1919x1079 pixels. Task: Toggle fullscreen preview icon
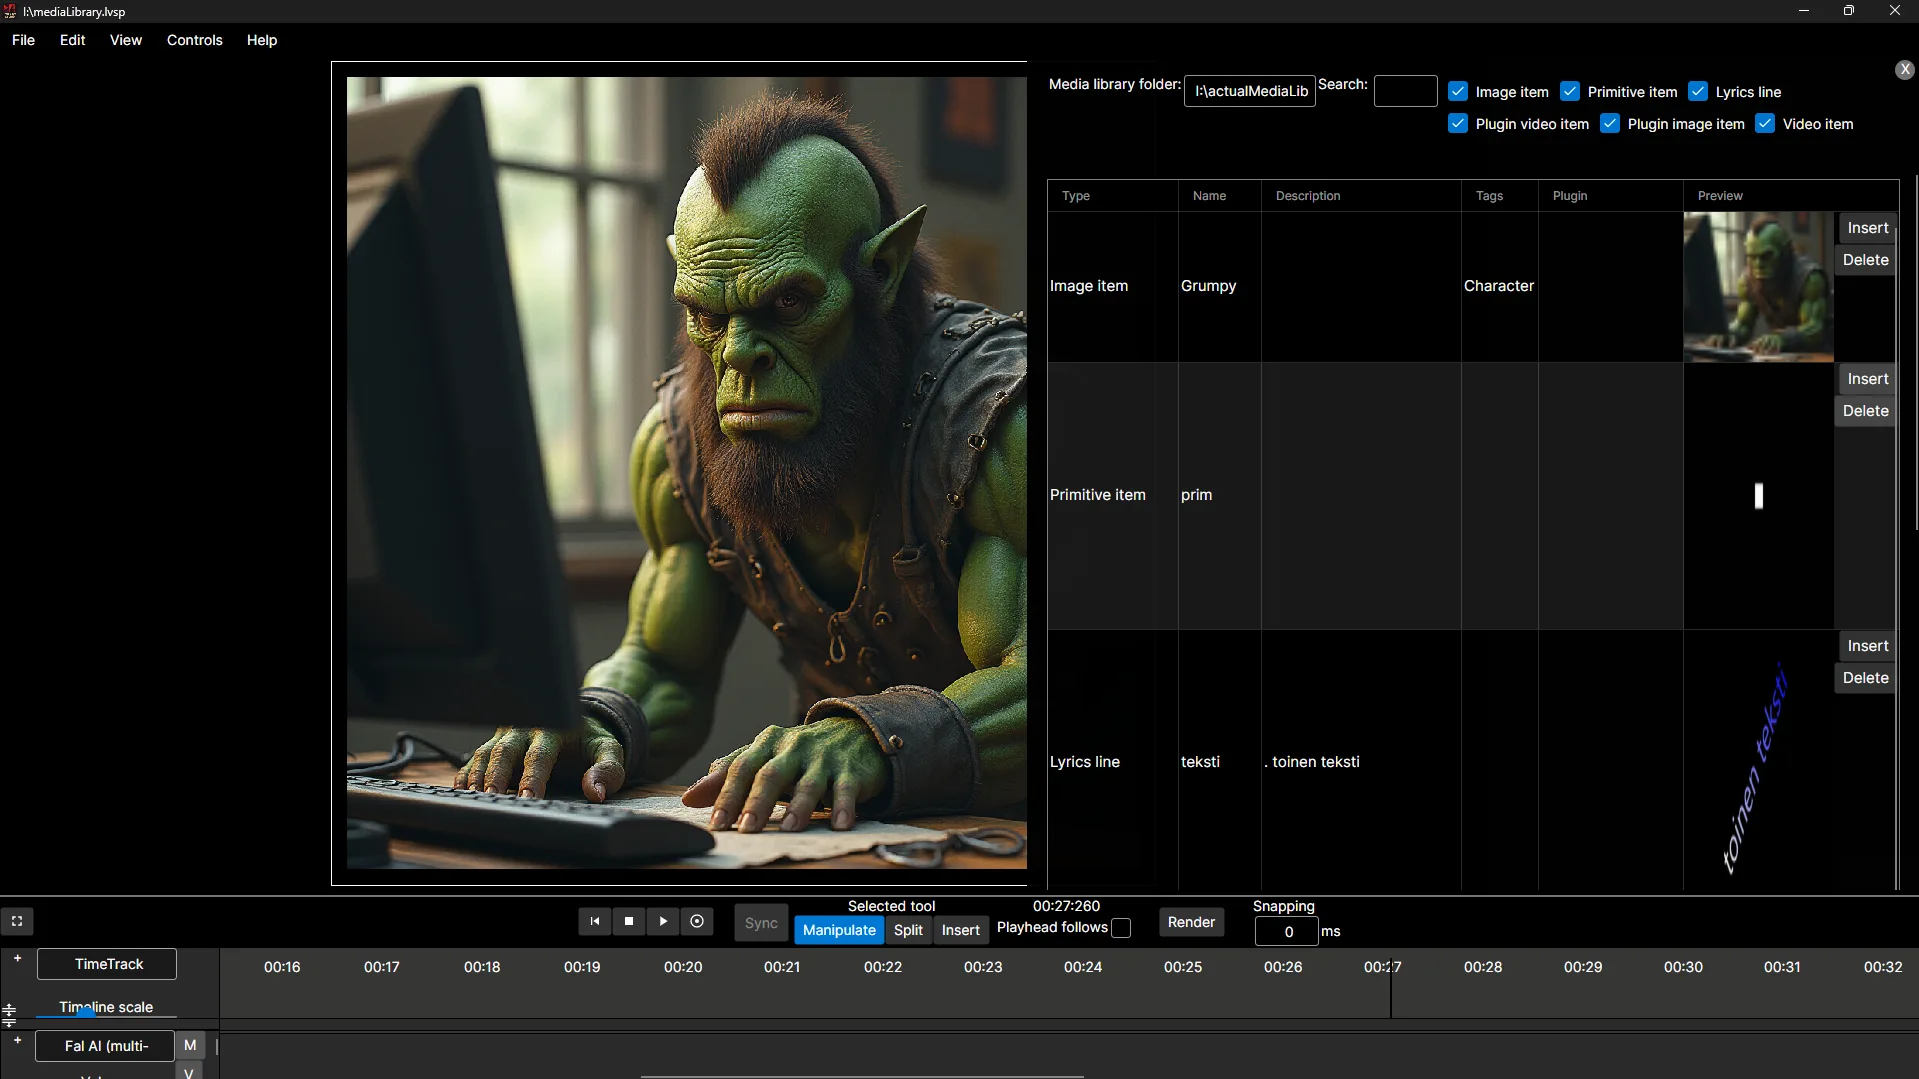coord(17,921)
